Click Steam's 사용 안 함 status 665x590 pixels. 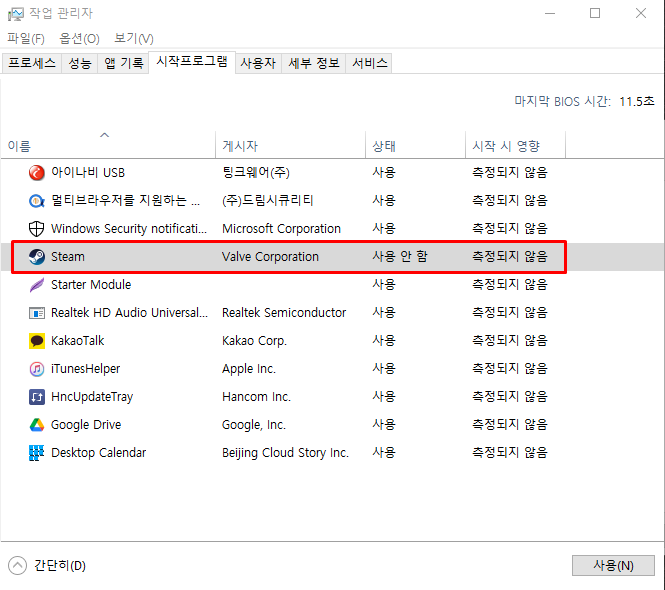[x=400, y=257]
